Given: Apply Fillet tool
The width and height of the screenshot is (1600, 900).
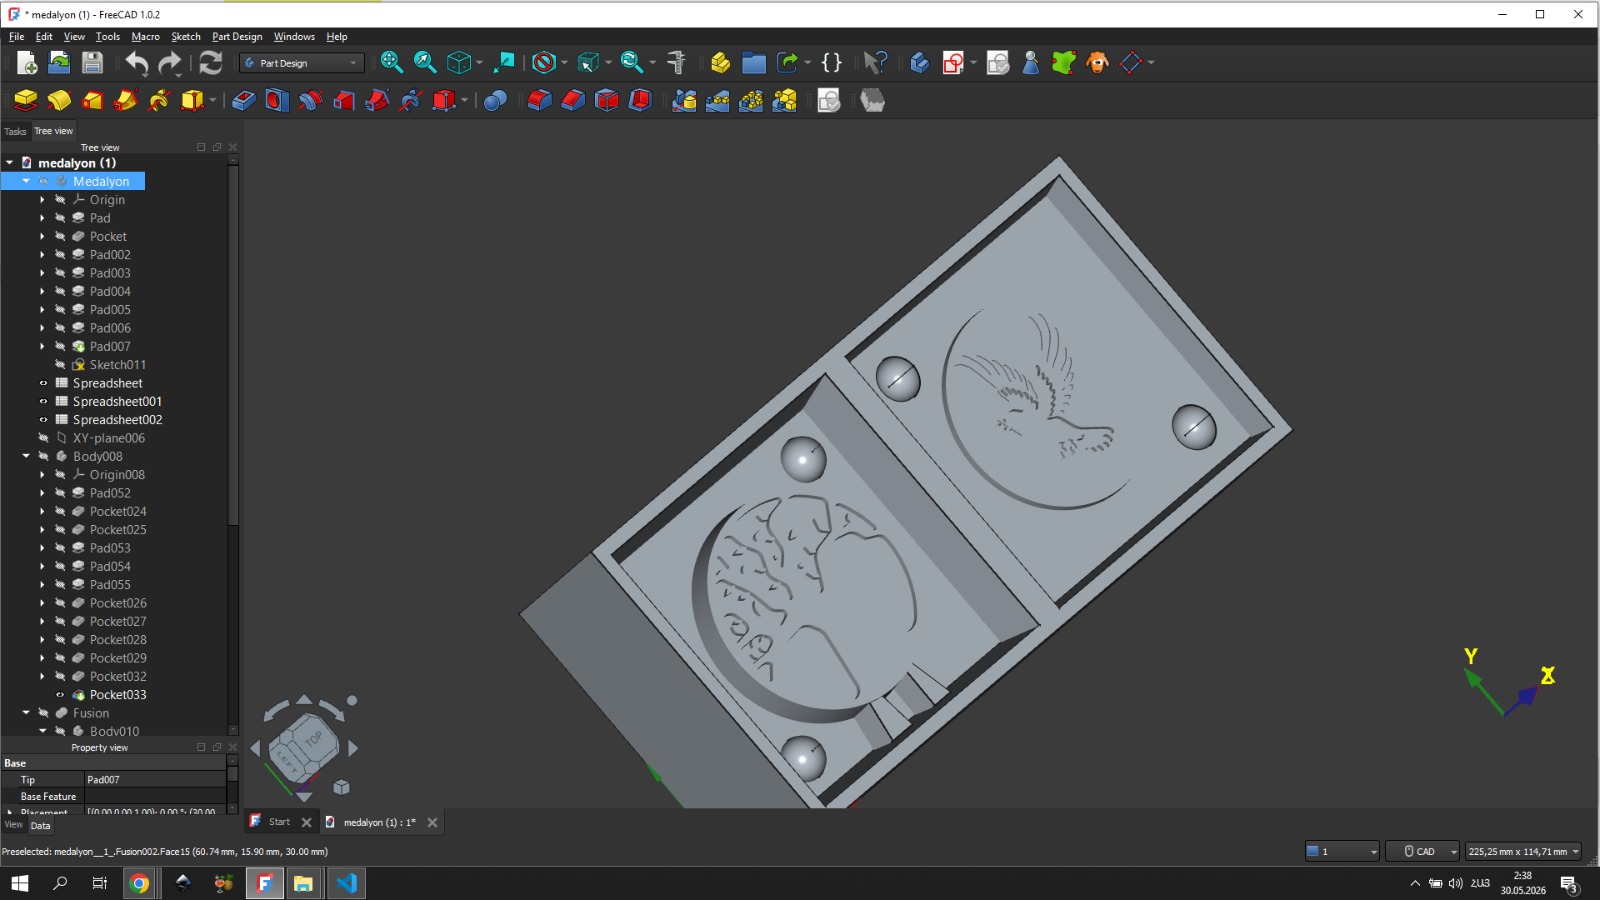Looking at the screenshot, I should (539, 100).
